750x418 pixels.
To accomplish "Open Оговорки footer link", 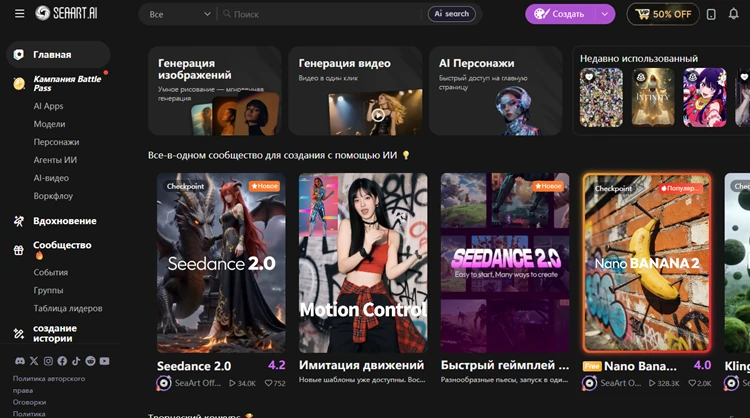I will (x=29, y=402).
